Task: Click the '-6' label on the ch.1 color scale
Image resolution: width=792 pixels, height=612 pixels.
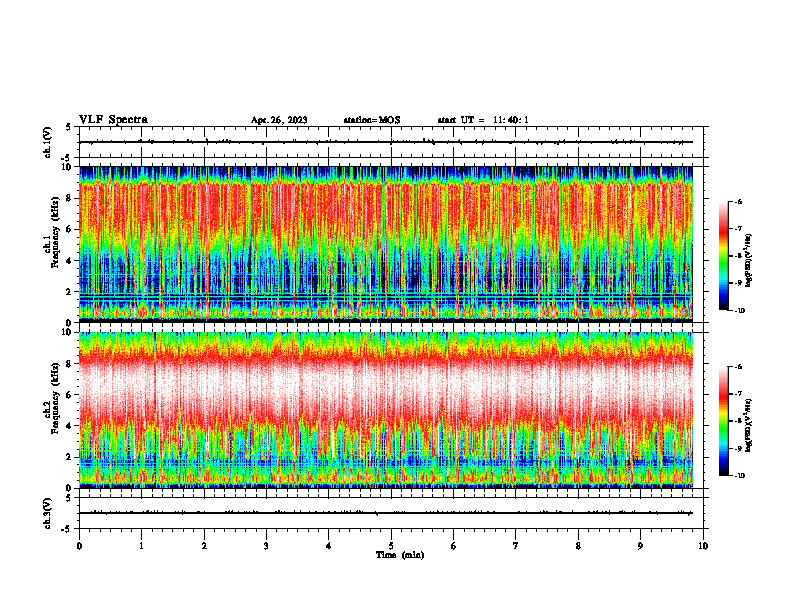Action: pos(738,201)
